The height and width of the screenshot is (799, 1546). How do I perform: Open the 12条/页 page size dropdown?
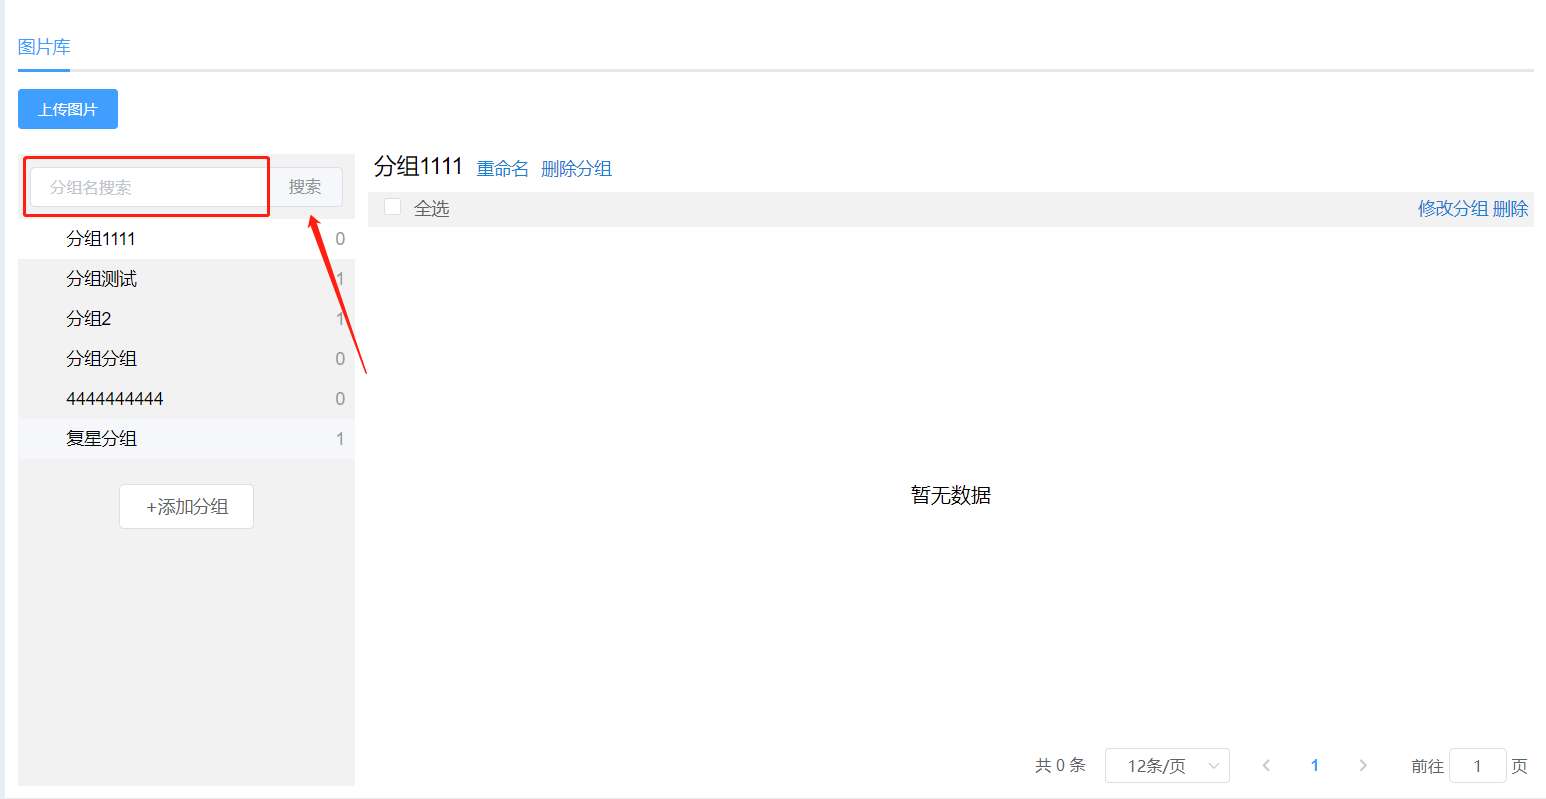1167,766
